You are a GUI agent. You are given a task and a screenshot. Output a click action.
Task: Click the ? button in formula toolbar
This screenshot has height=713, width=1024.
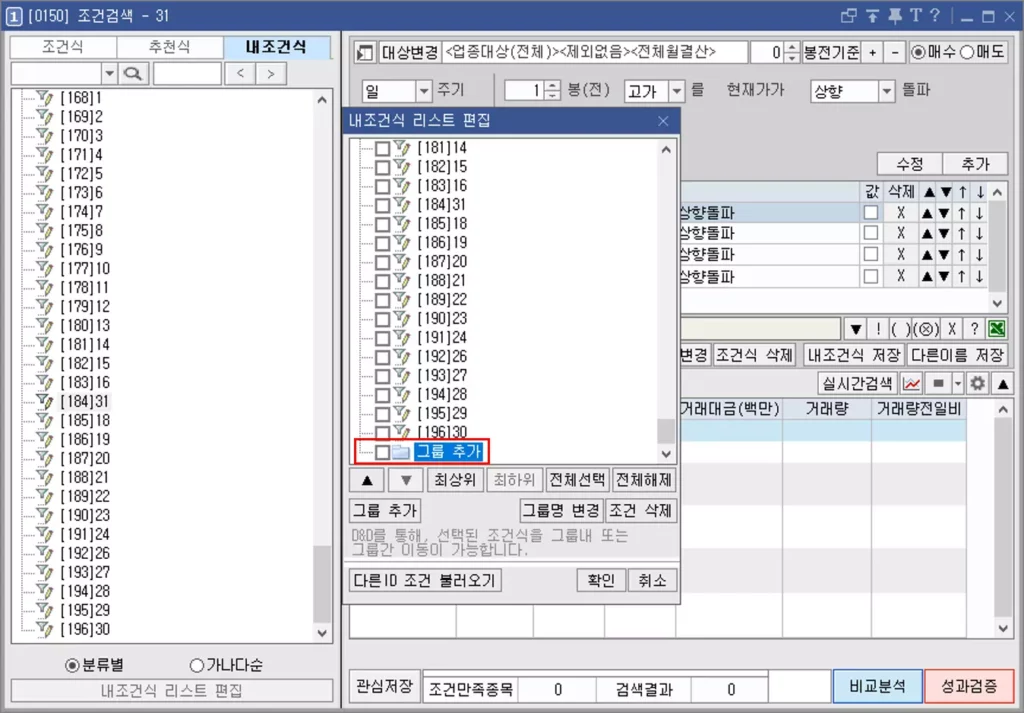[x=974, y=329]
